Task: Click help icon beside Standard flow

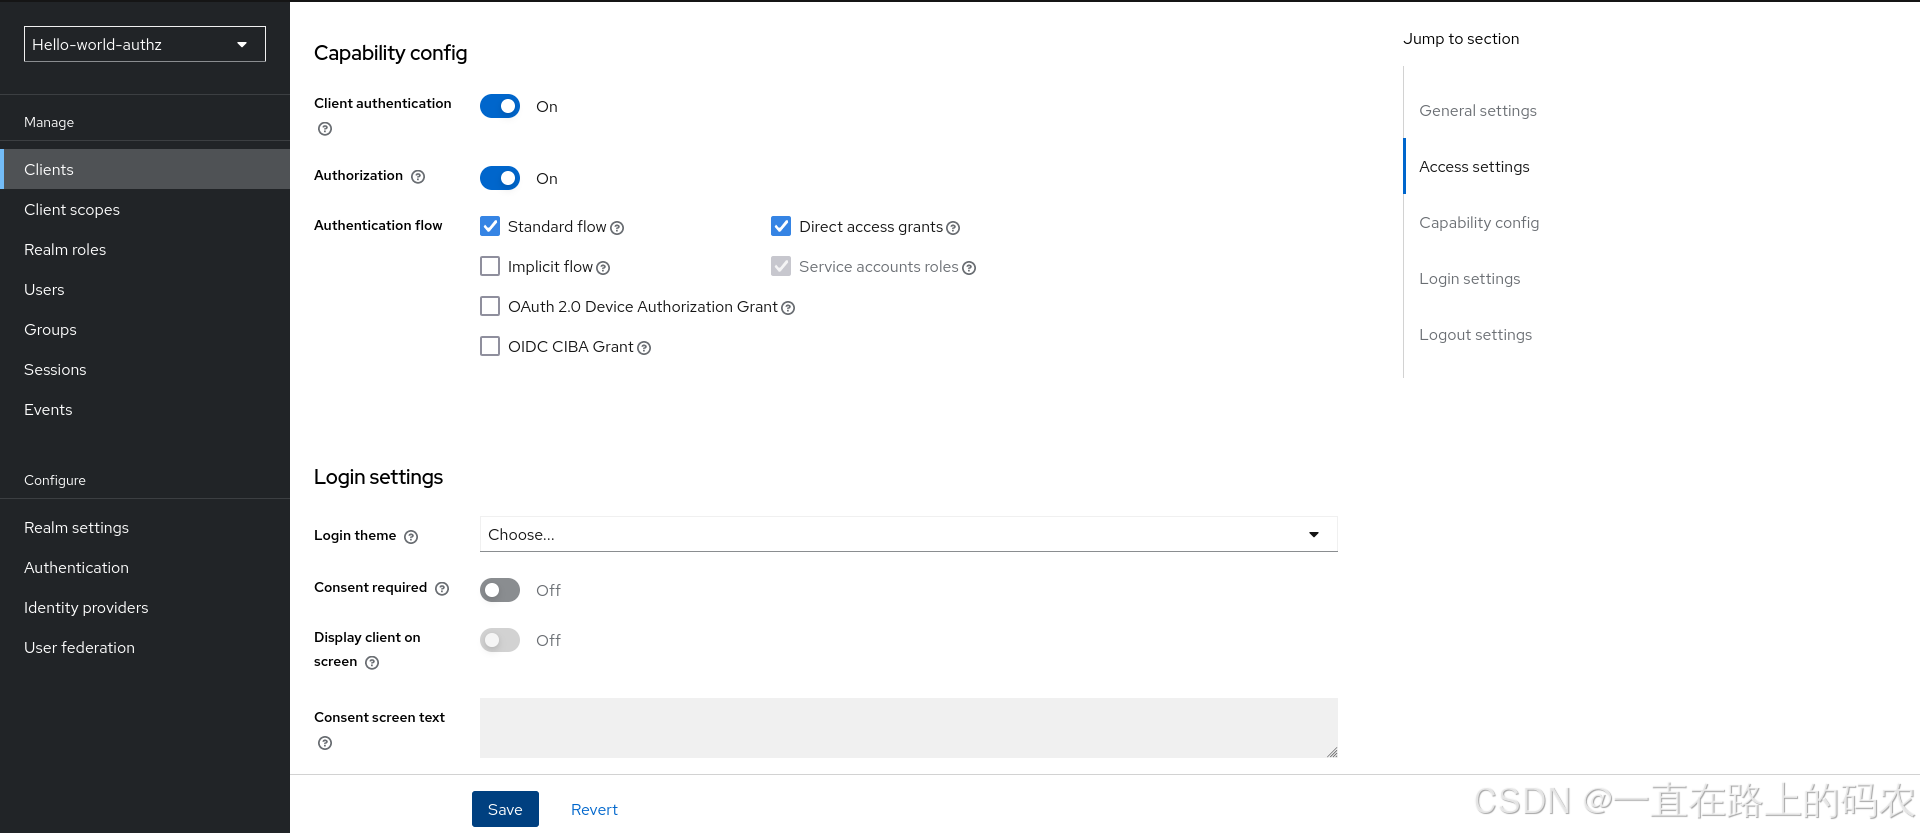Action: 617,228
